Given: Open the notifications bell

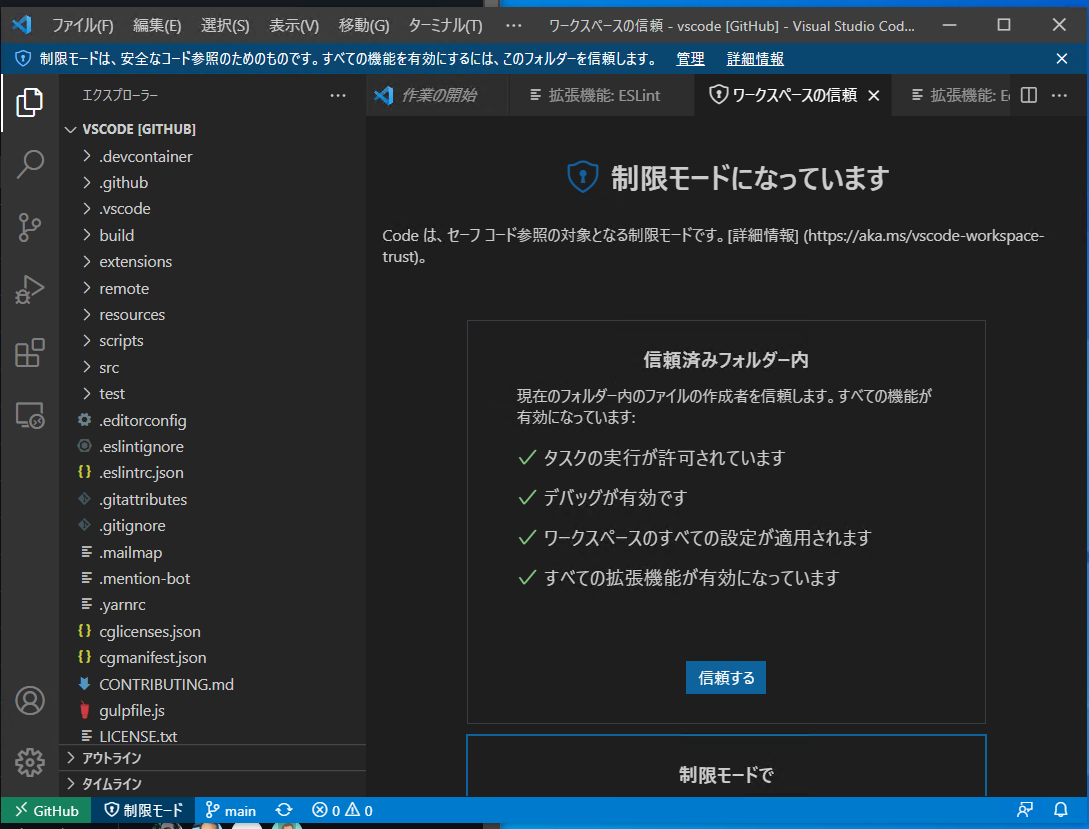Looking at the screenshot, I should [1061, 810].
